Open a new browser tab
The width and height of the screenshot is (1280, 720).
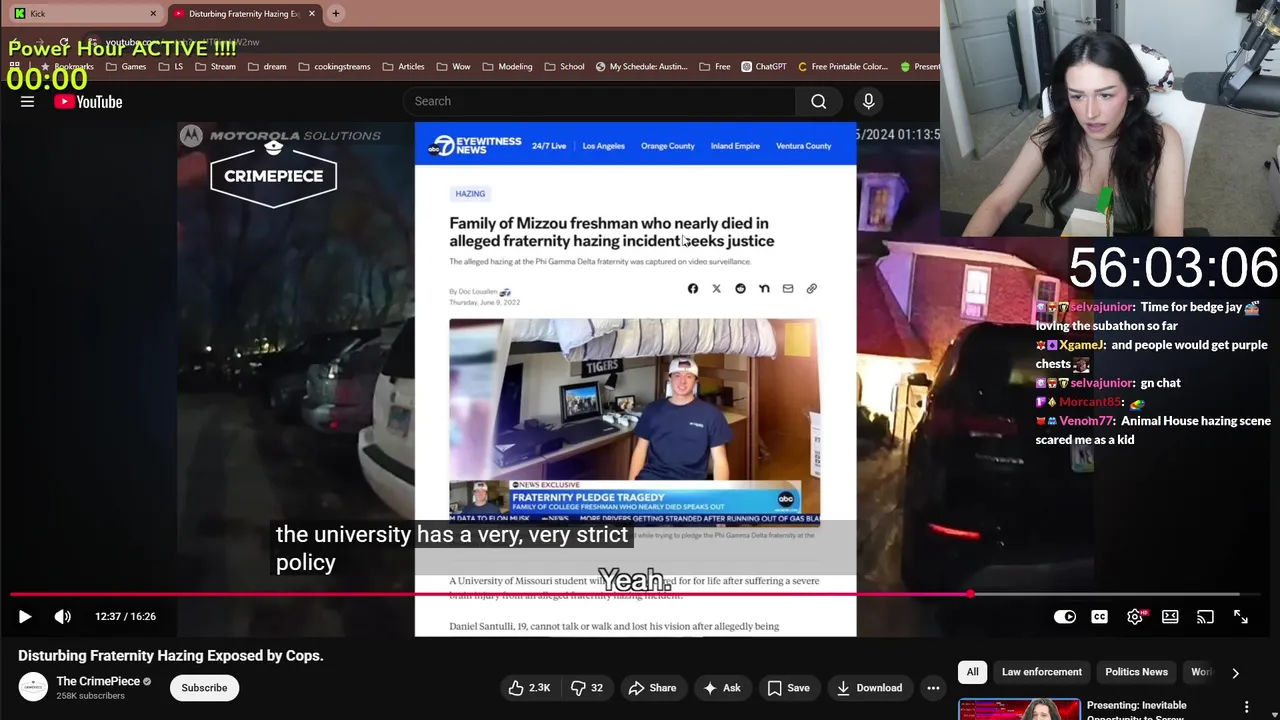(336, 14)
